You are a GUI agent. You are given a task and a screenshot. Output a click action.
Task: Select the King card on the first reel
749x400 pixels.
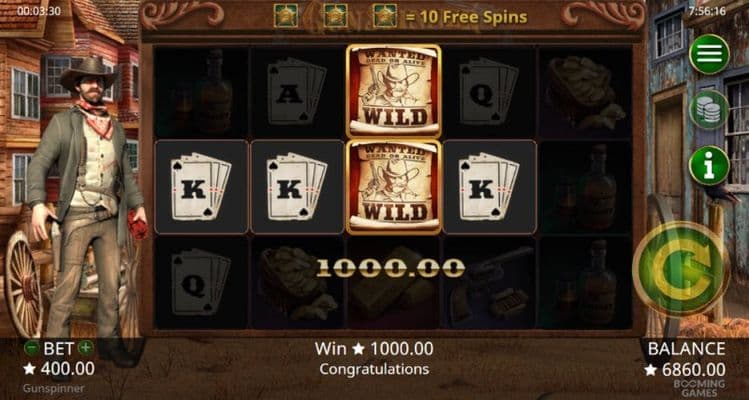201,187
